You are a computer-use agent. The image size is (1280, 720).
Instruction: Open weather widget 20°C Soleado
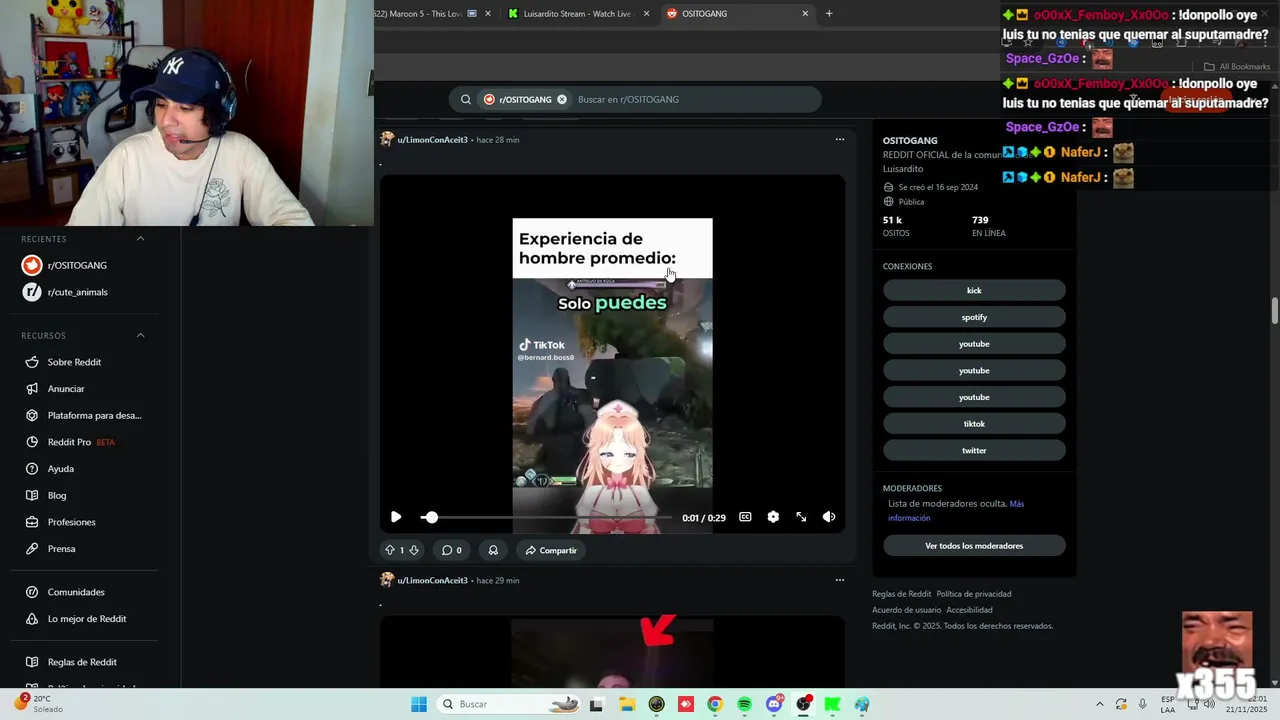[x=40, y=703]
